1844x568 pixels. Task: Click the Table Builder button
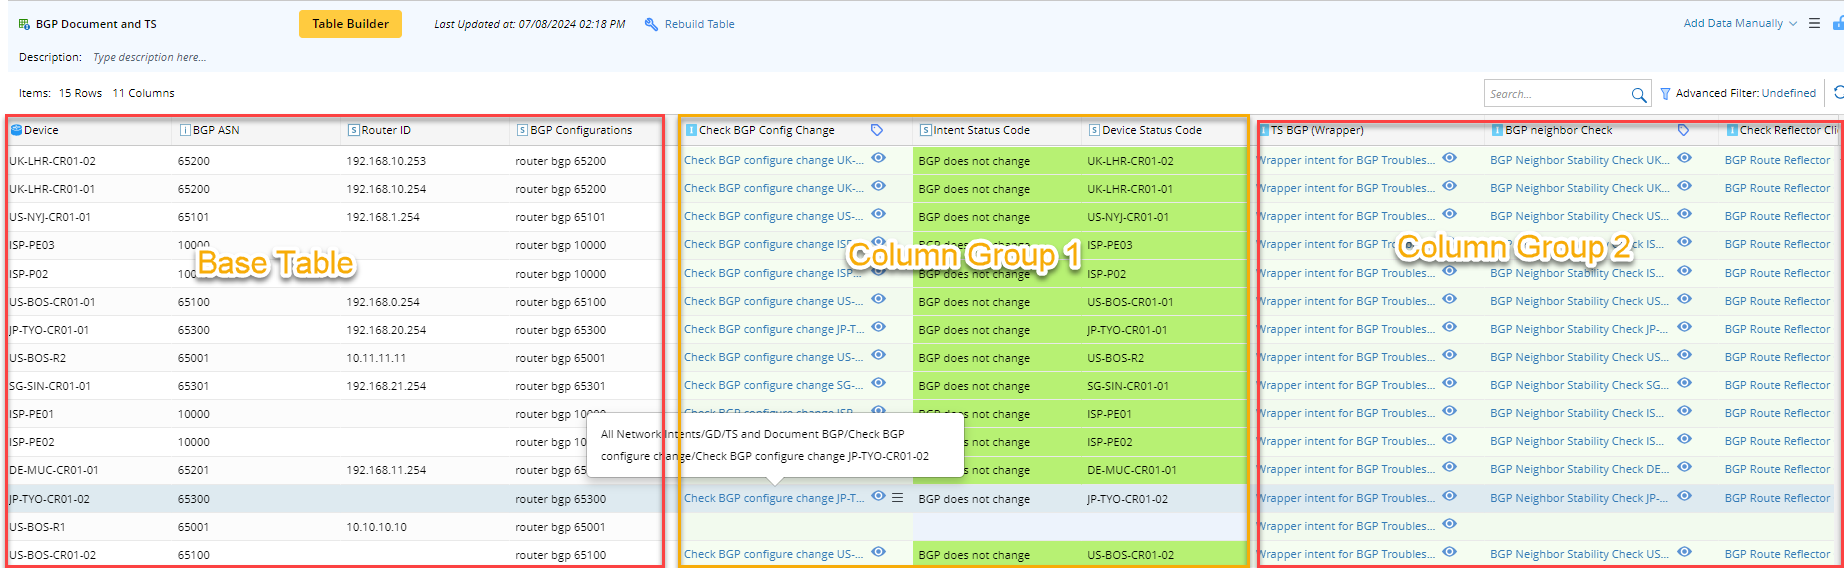click(350, 24)
